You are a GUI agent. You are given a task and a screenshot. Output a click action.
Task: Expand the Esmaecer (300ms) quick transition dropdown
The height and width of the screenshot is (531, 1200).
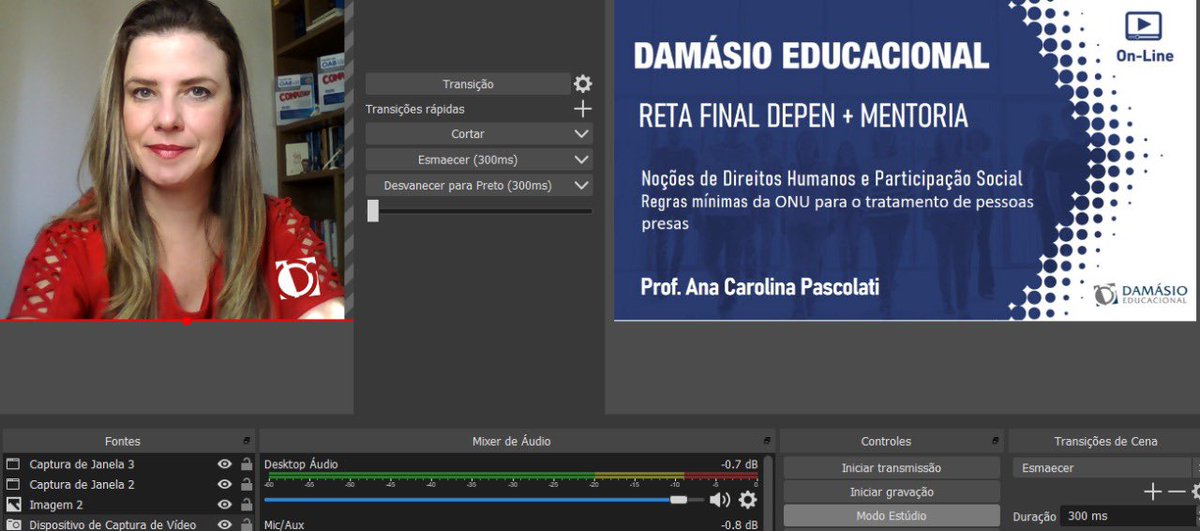(581, 160)
